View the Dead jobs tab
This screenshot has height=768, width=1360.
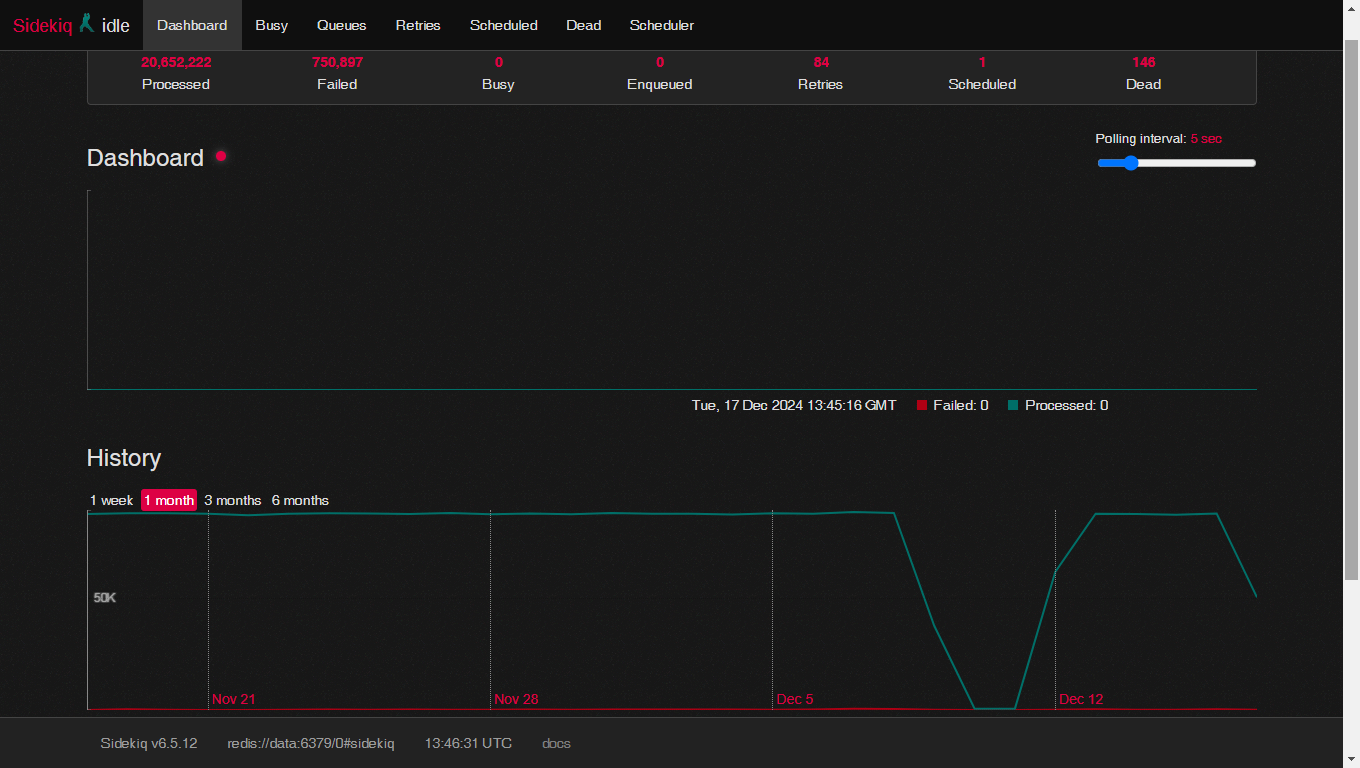pyautogui.click(x=584, y=25)
